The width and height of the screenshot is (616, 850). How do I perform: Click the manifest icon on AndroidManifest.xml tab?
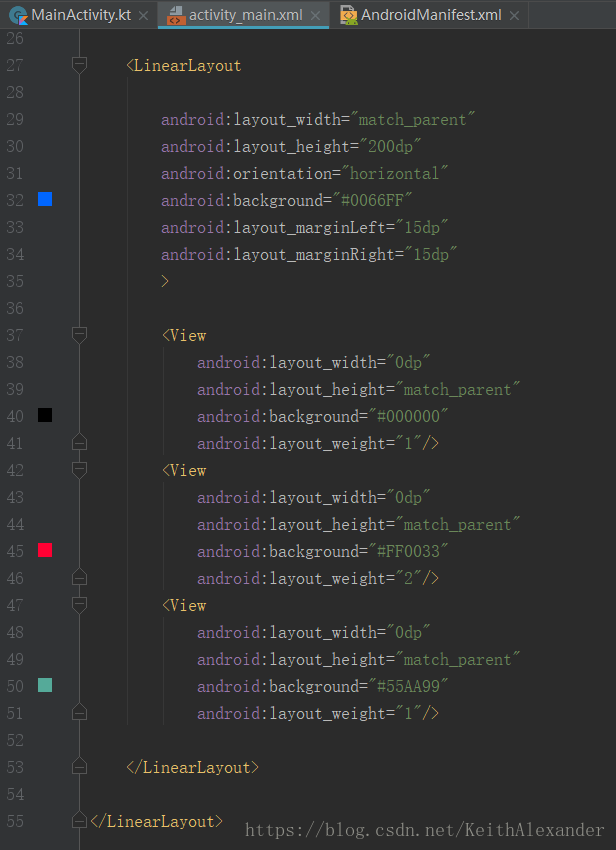click(x=349, y=16)
